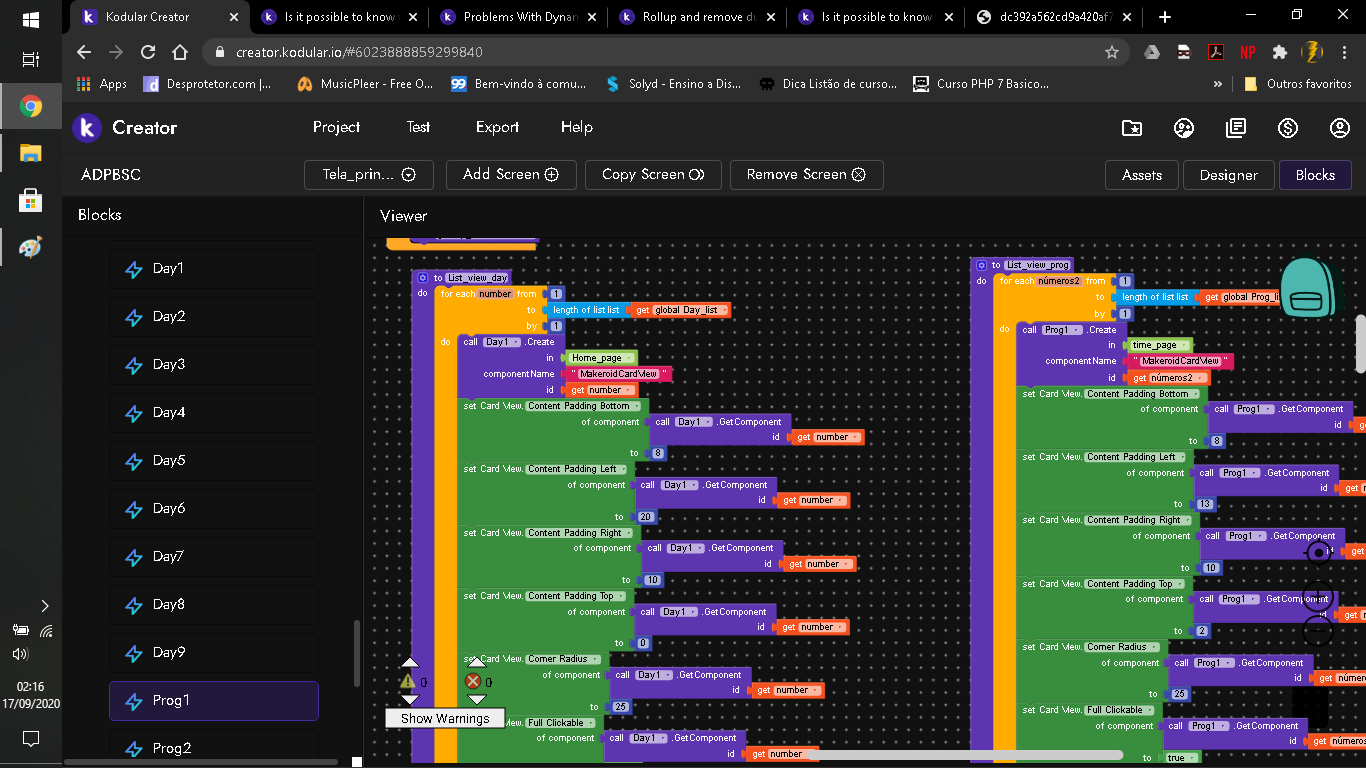Open the Tela_prin... screen selector dropdown

tap(369, 174)
